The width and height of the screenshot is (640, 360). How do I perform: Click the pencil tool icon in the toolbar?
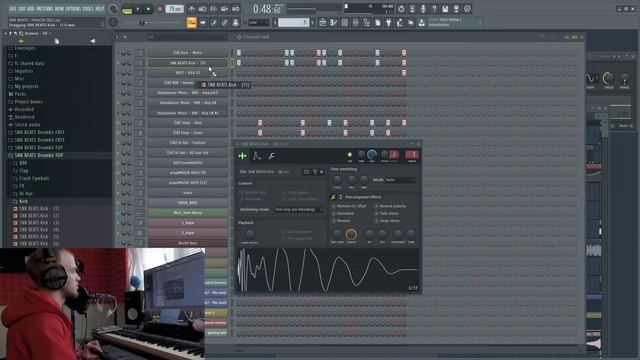point(213,22)
